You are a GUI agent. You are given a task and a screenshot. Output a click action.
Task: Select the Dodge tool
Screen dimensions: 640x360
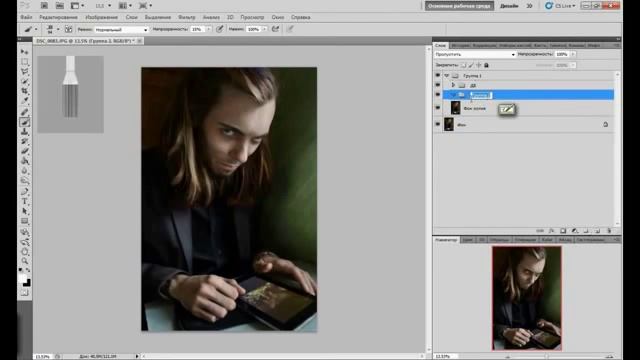pos(25,181)
